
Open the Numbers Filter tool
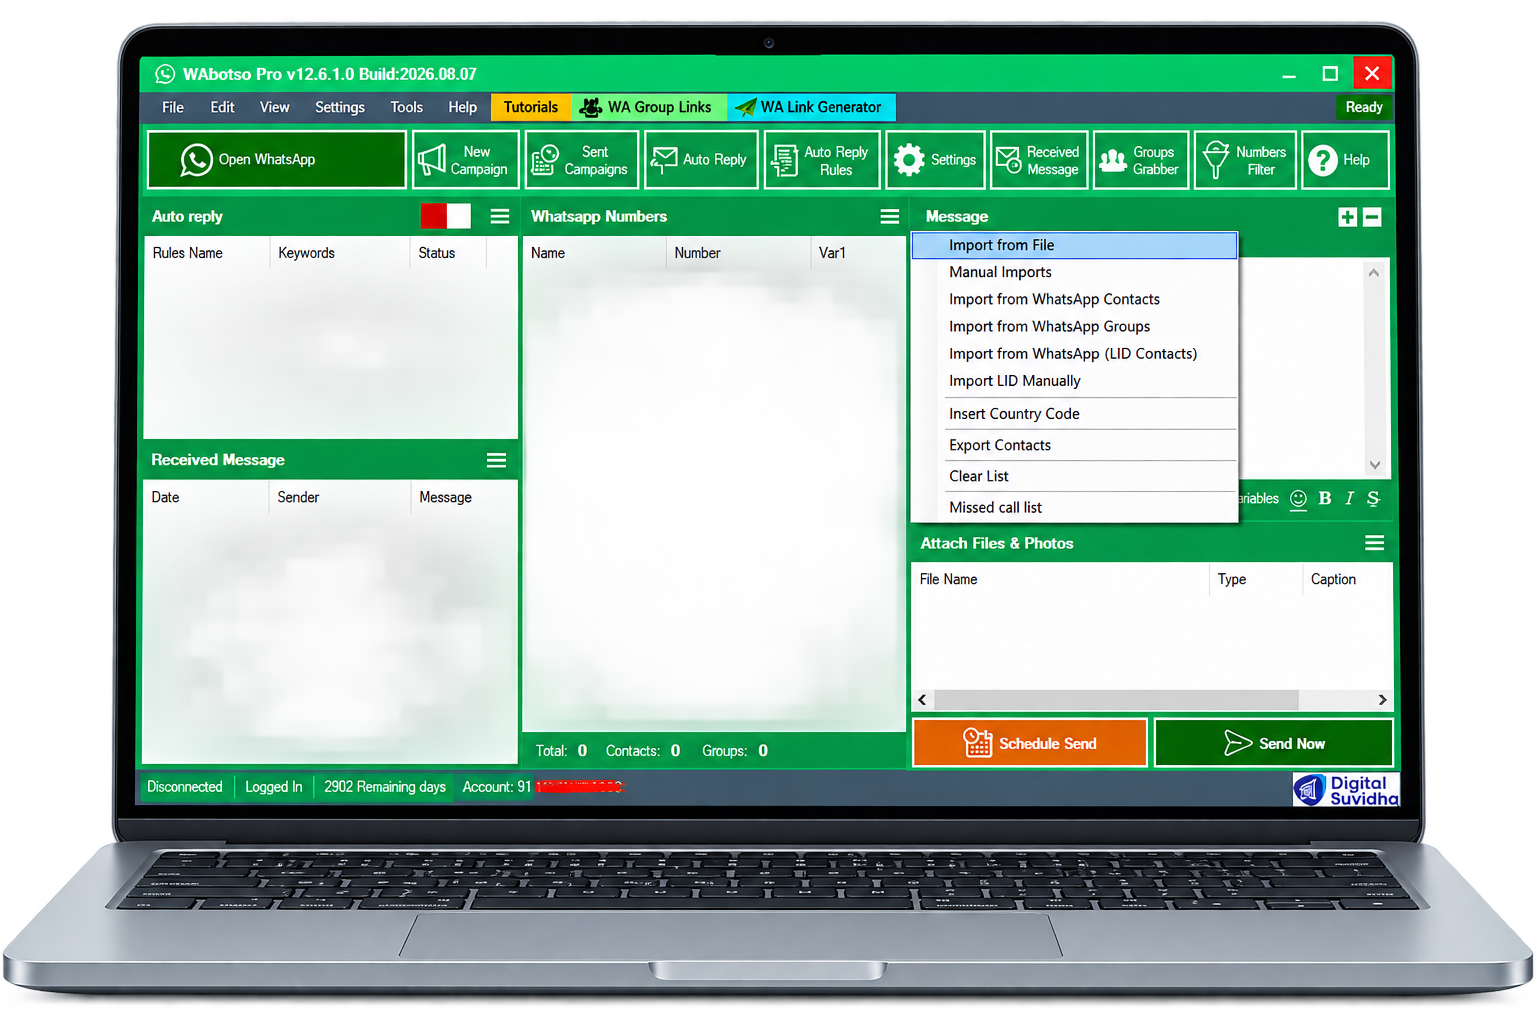1245,160
